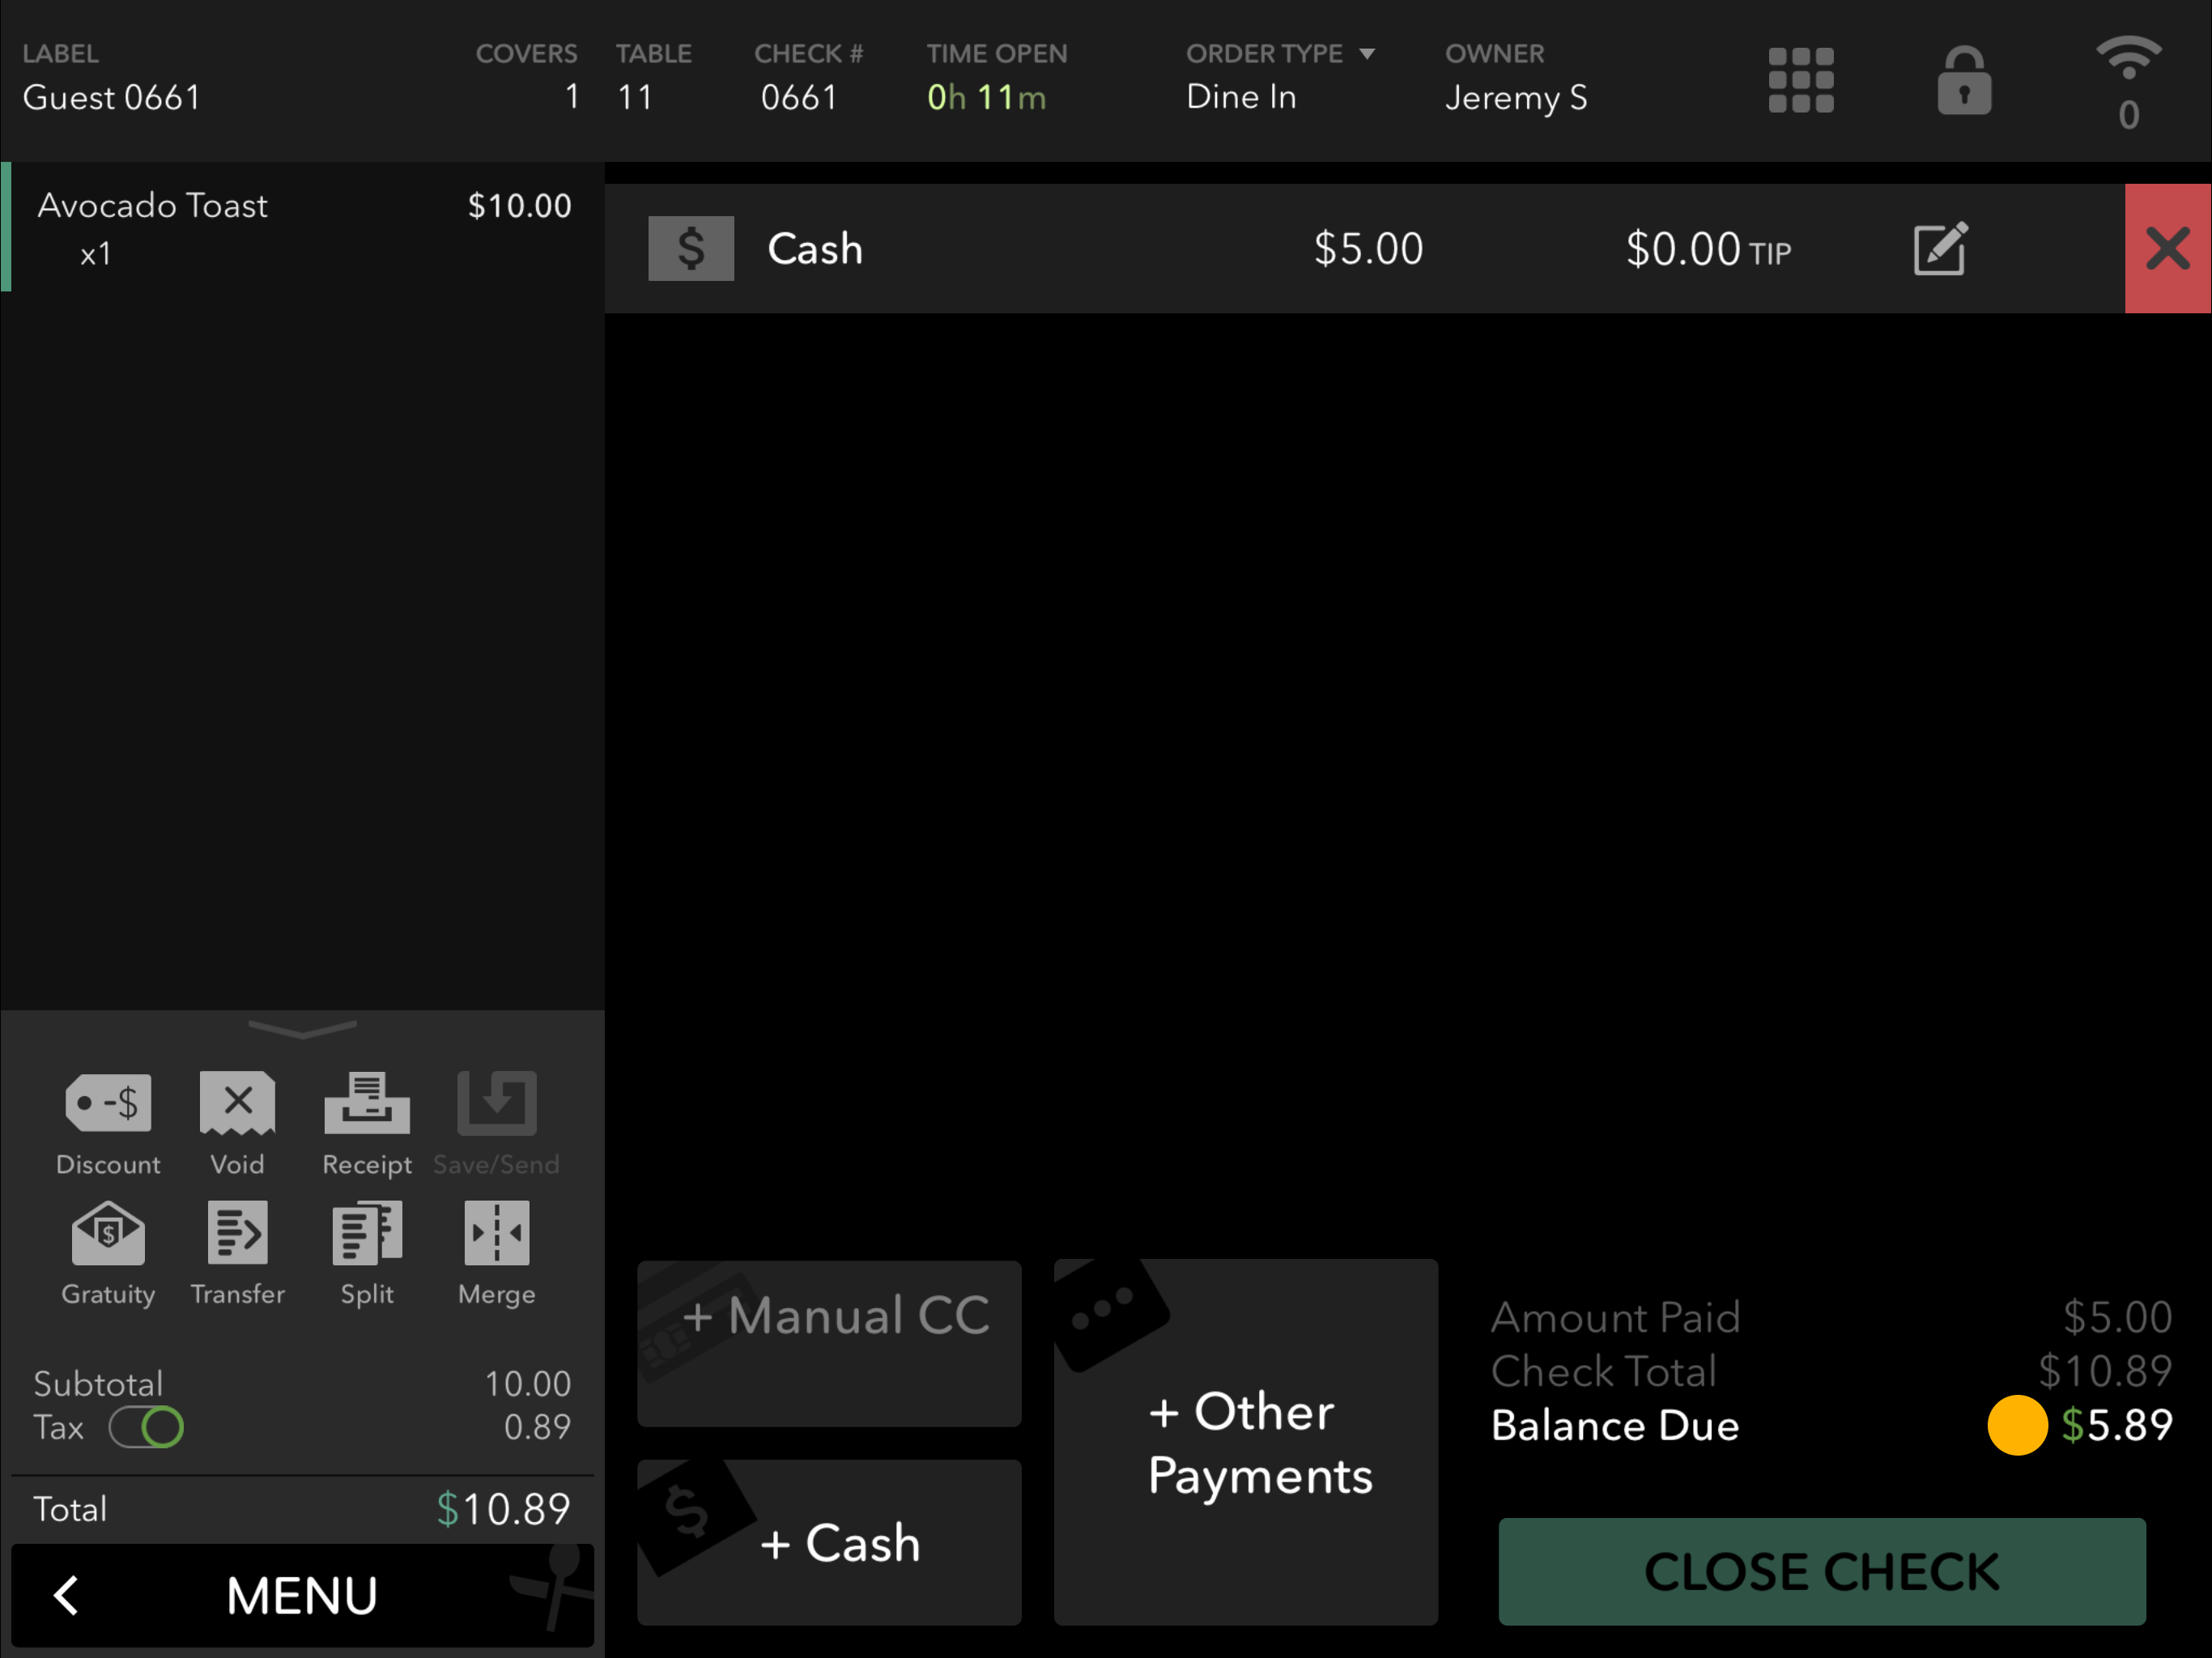Tap the yellow Balance Due indicator dot

point(2017,1425)
